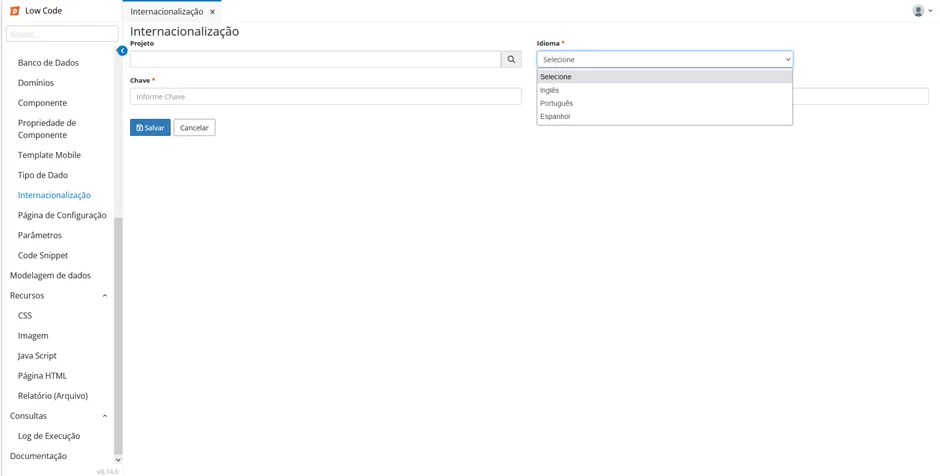Screen dimensions: 940x476
Task: Collapse the sidebar with the blue arrow
Action: pyautogui.click(x=122, y=51)
